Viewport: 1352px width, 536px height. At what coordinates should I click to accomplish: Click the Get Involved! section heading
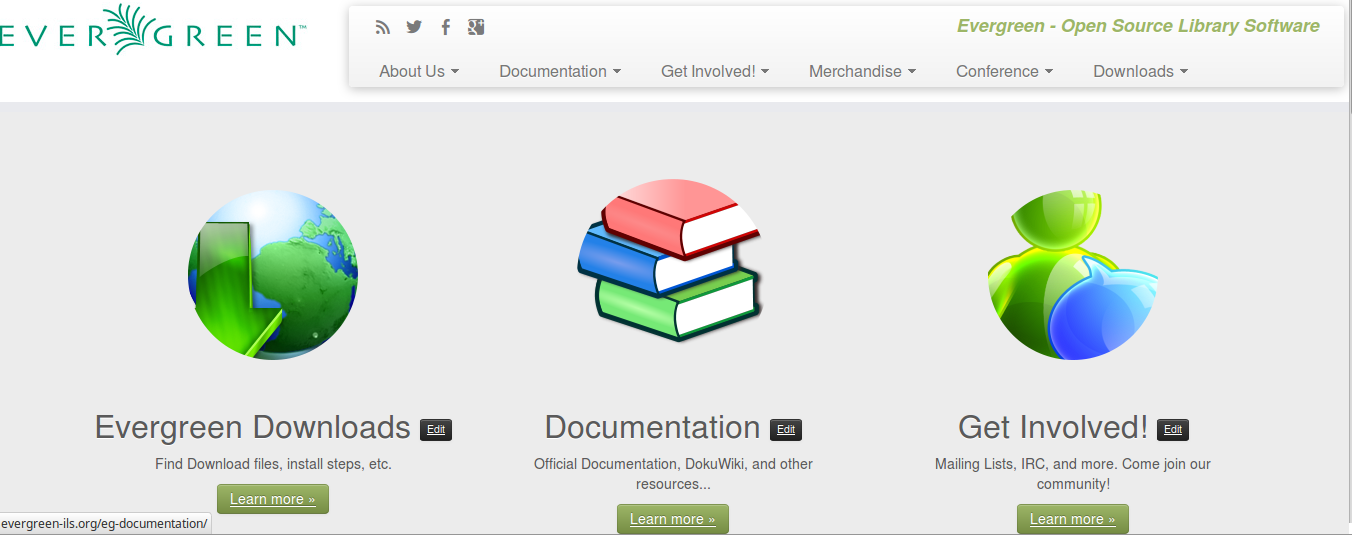1053,427
